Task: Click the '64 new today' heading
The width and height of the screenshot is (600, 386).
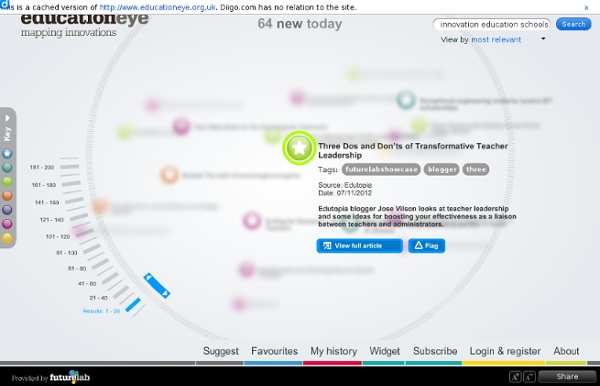Action: [x=300, y=24]
